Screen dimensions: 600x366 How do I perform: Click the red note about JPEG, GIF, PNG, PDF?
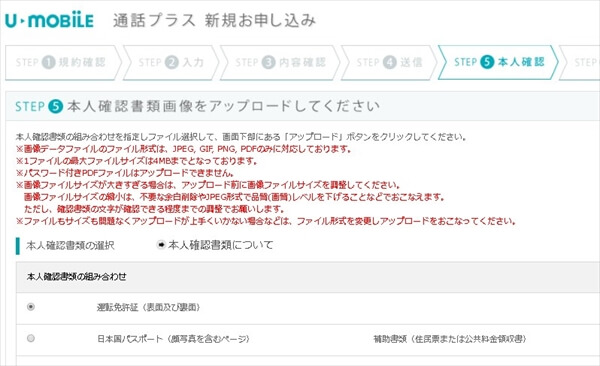(x=184, y=149)
